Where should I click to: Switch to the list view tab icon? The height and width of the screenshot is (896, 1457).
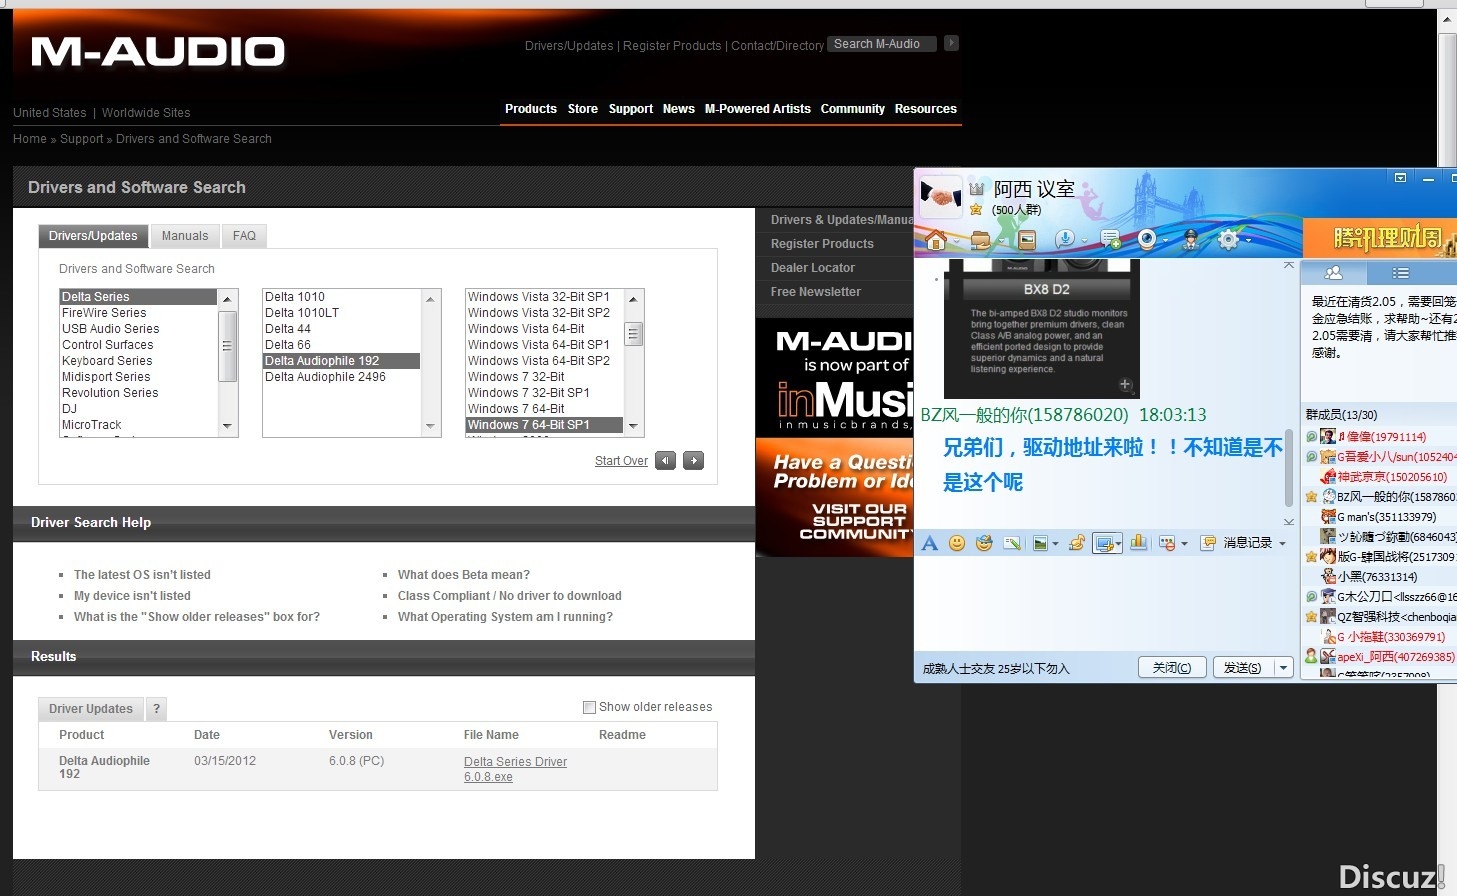tap(1400, 273)
